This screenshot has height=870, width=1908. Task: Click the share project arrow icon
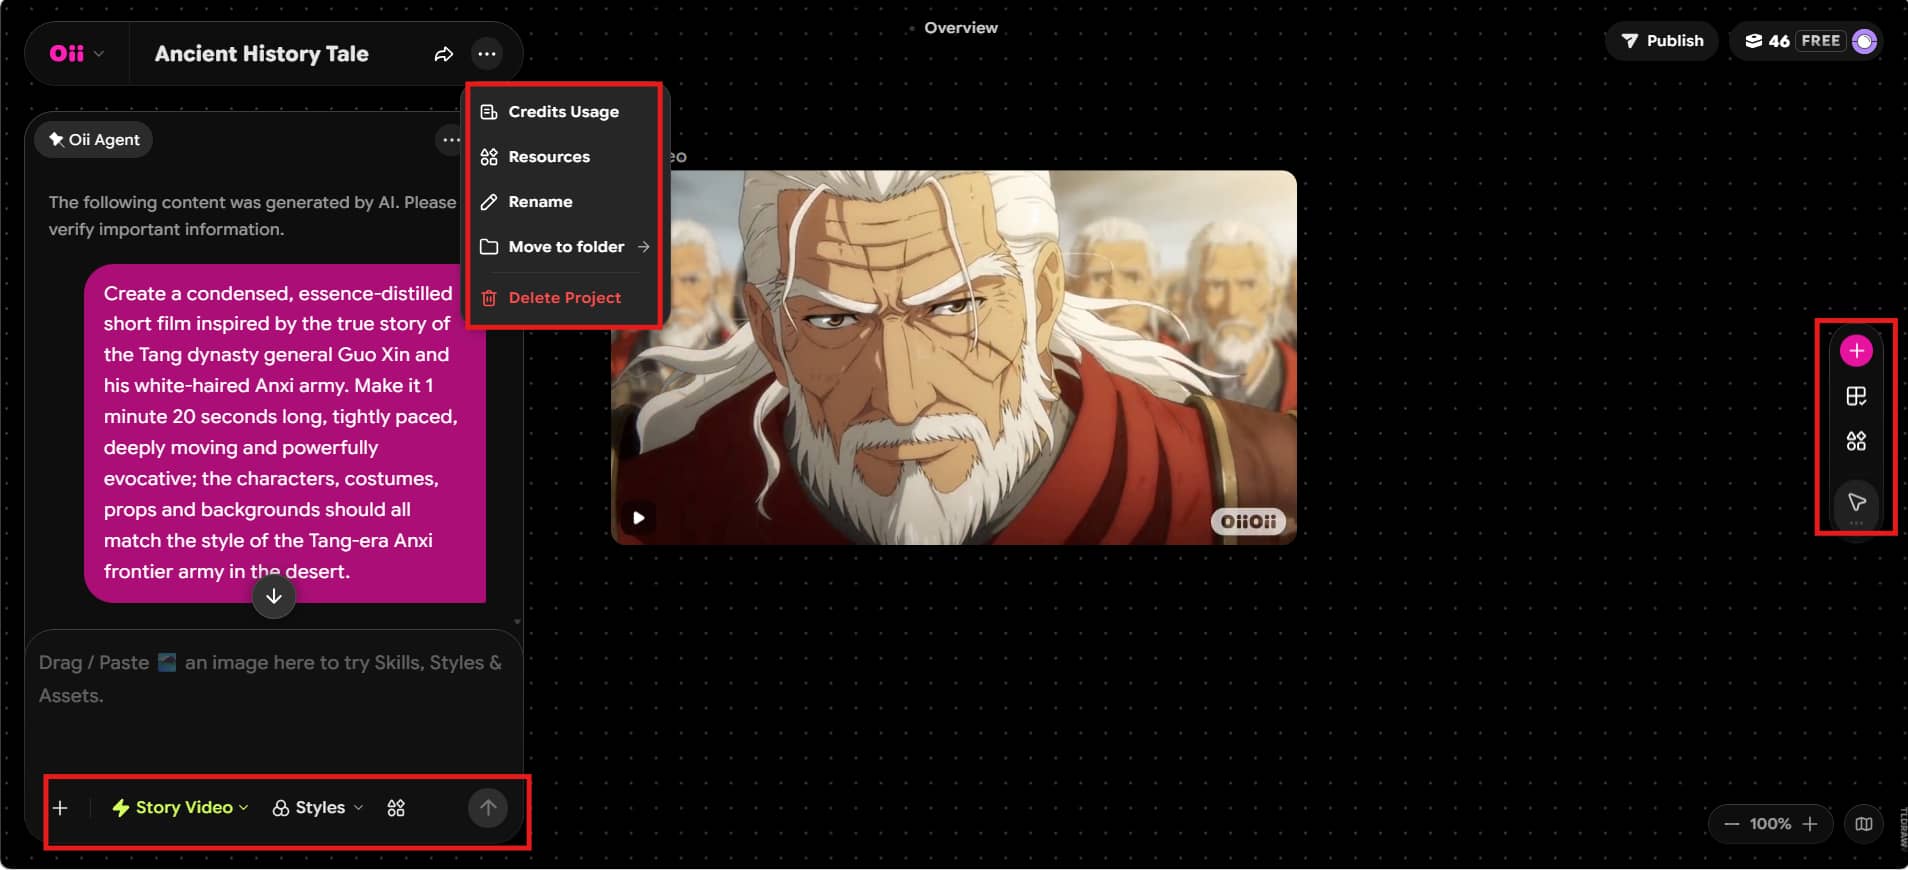[443, 54]
